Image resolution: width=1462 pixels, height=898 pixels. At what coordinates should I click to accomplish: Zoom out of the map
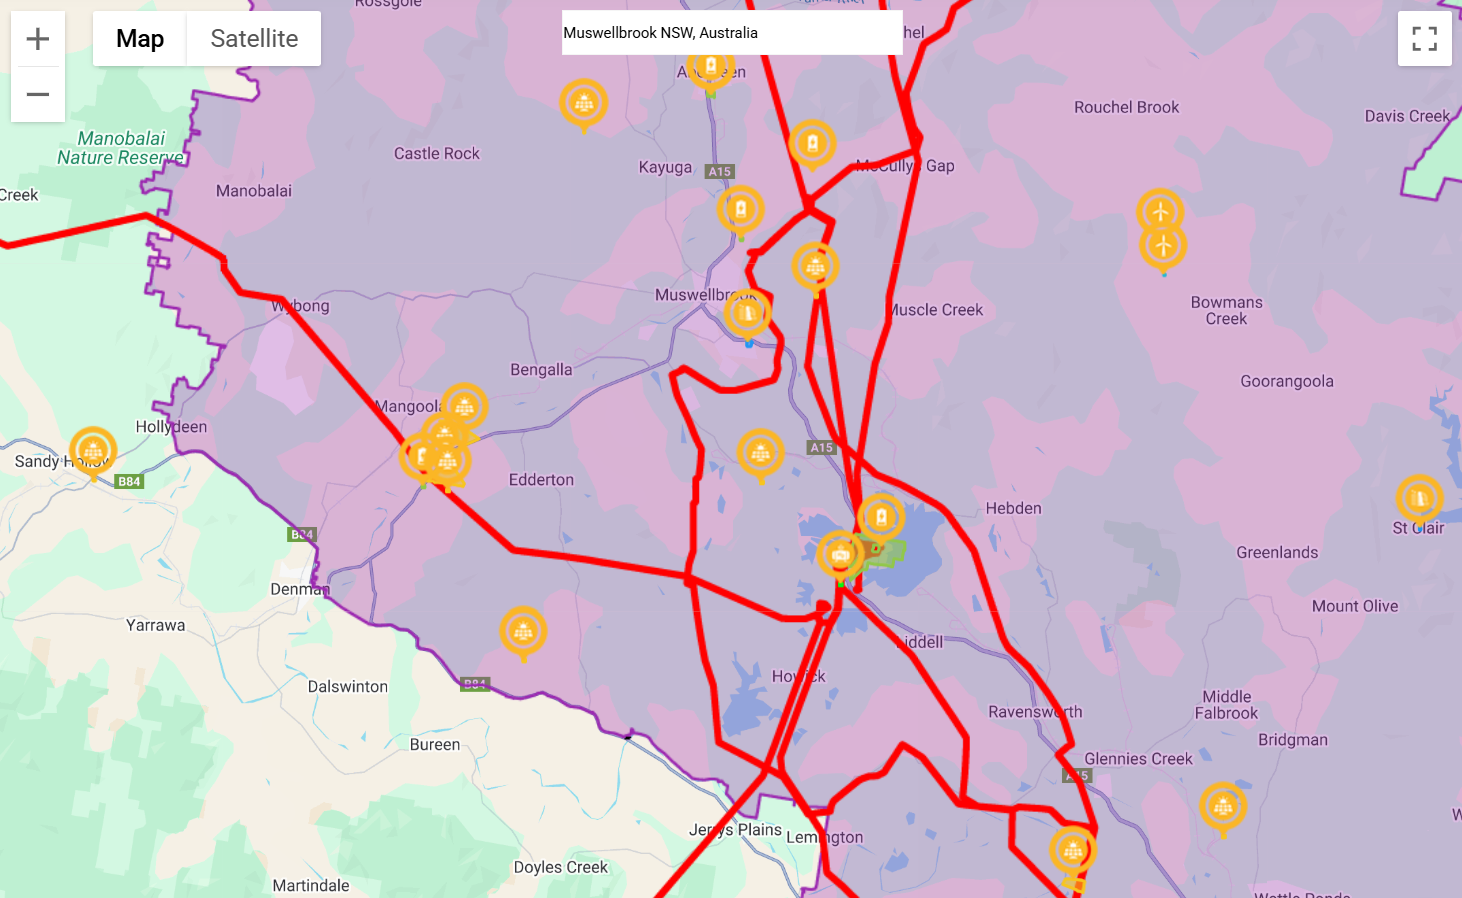[38, 94]
